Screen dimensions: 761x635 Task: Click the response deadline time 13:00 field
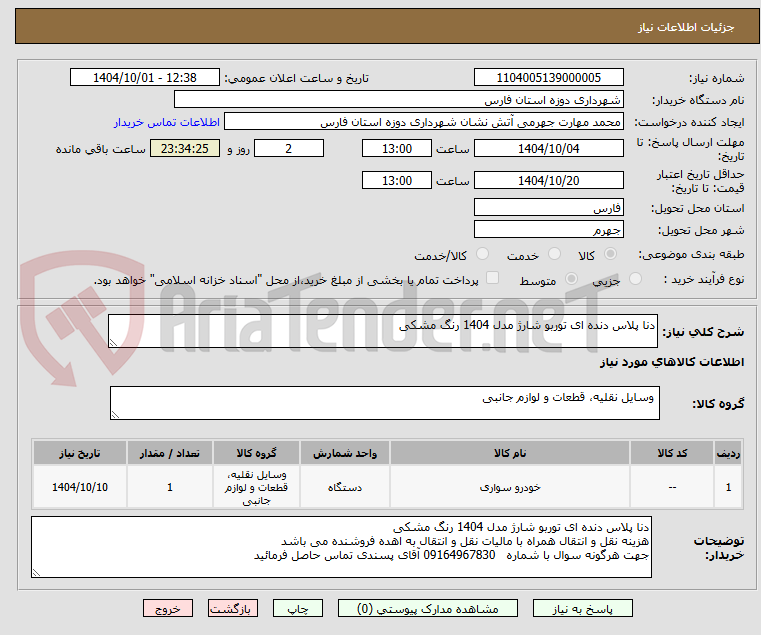coord(397,148)
